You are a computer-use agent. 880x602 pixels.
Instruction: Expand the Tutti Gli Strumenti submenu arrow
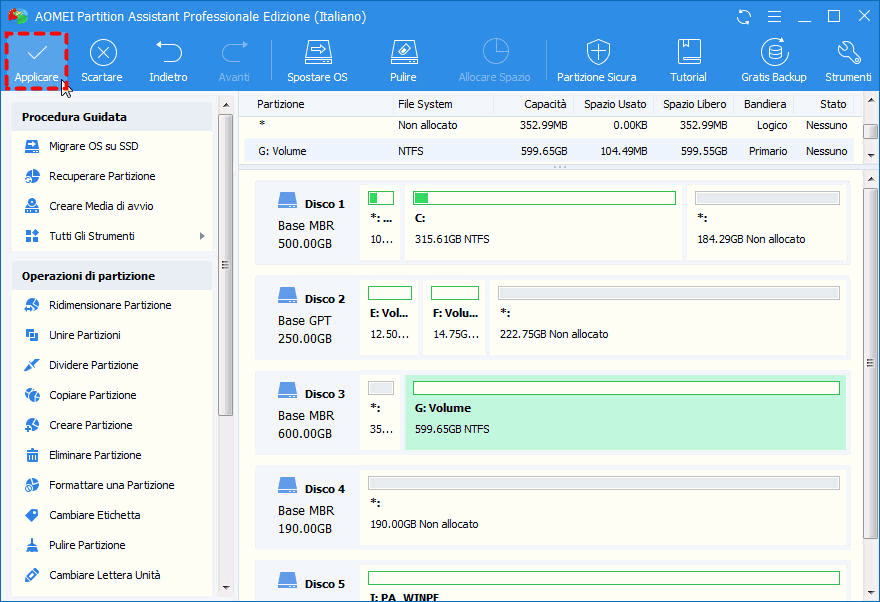(202, 236)
